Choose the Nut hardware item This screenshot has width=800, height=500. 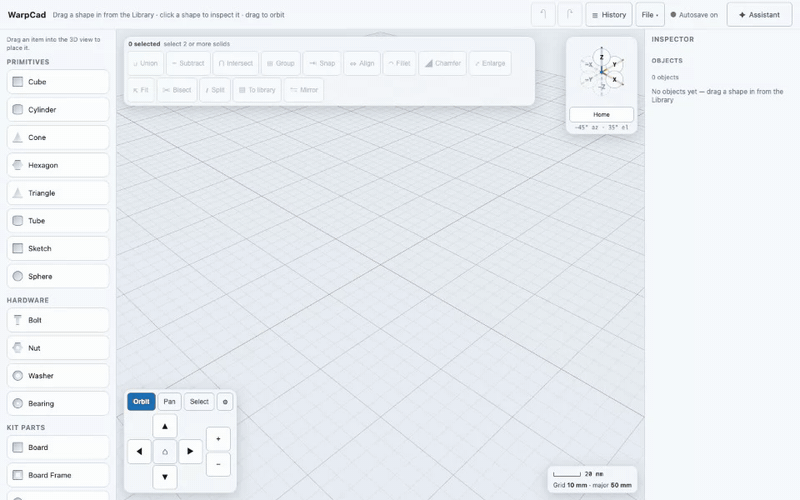58,348
